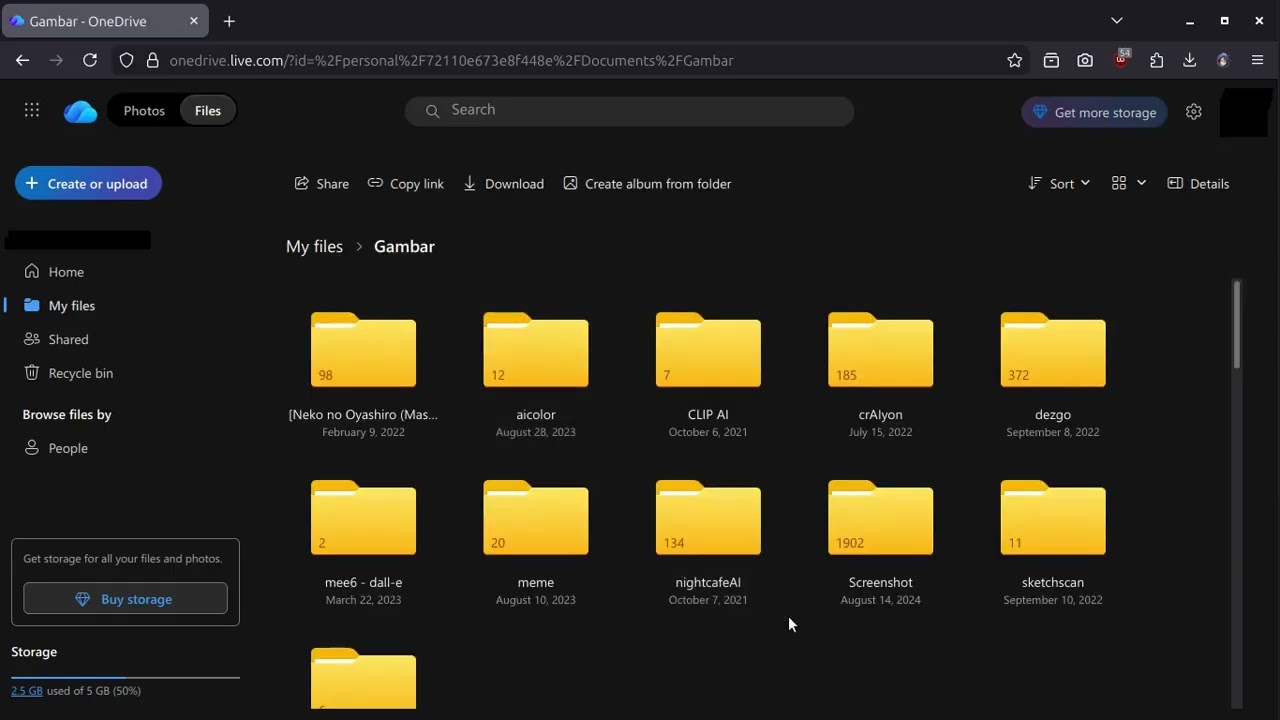Switch to the Photos view
Viewport: 1280px width, 720px height.
point(144,111)
